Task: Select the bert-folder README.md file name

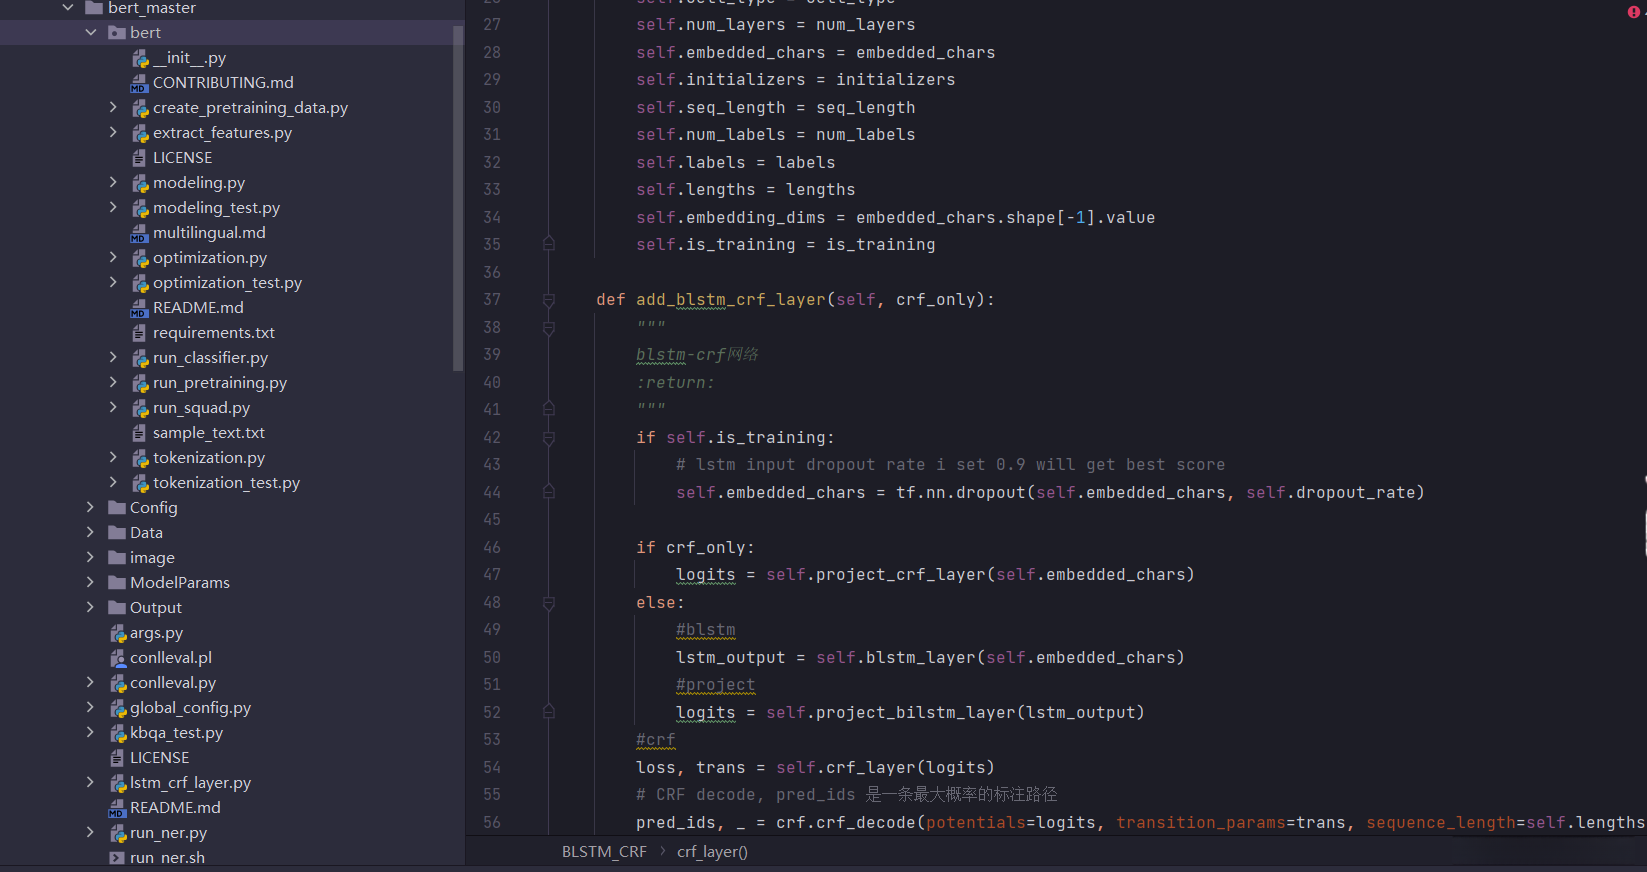Action: 198,308
